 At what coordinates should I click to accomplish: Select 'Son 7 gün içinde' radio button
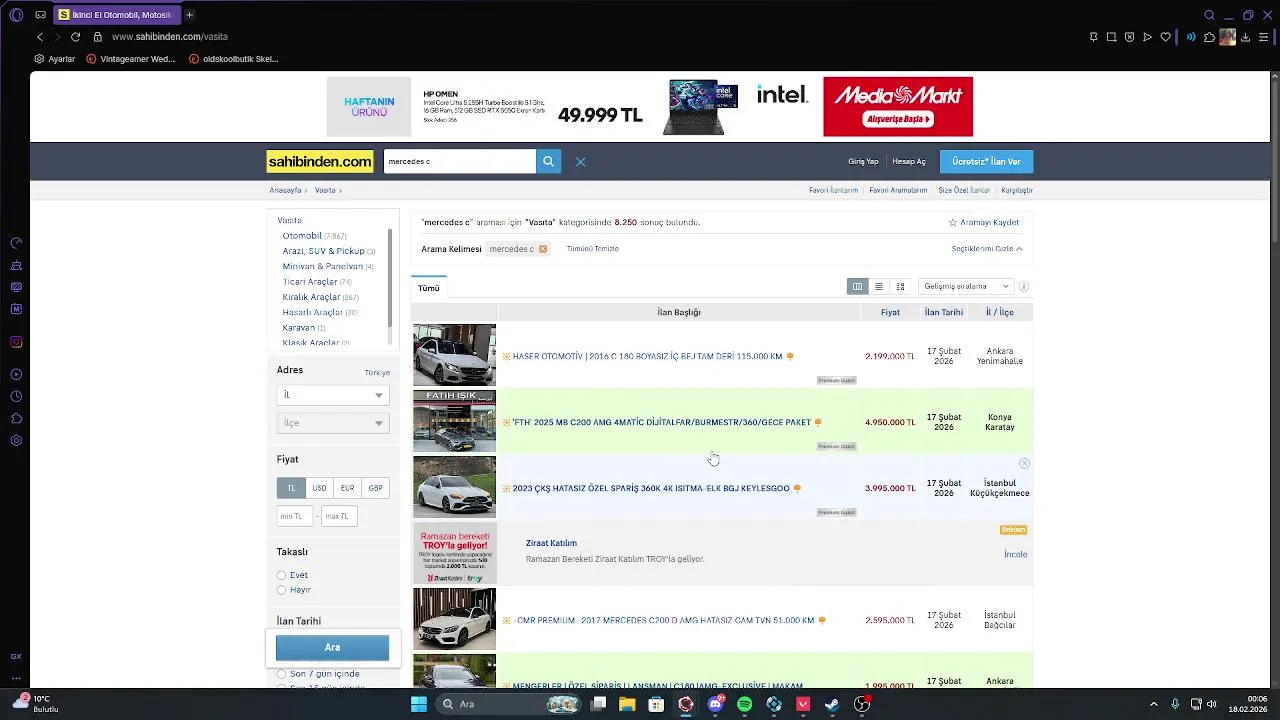tap(281, 674)
